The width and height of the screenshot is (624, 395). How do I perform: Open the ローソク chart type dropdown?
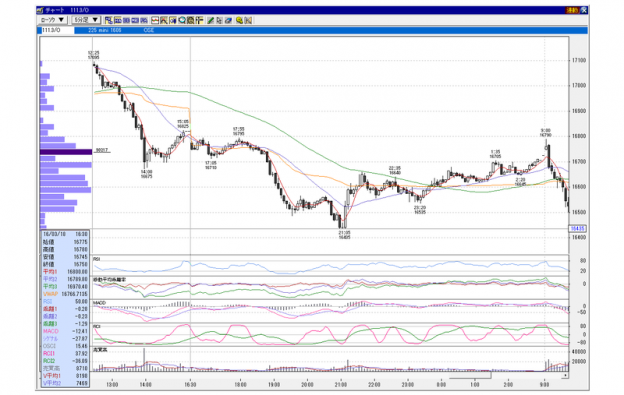click(52, 20)
